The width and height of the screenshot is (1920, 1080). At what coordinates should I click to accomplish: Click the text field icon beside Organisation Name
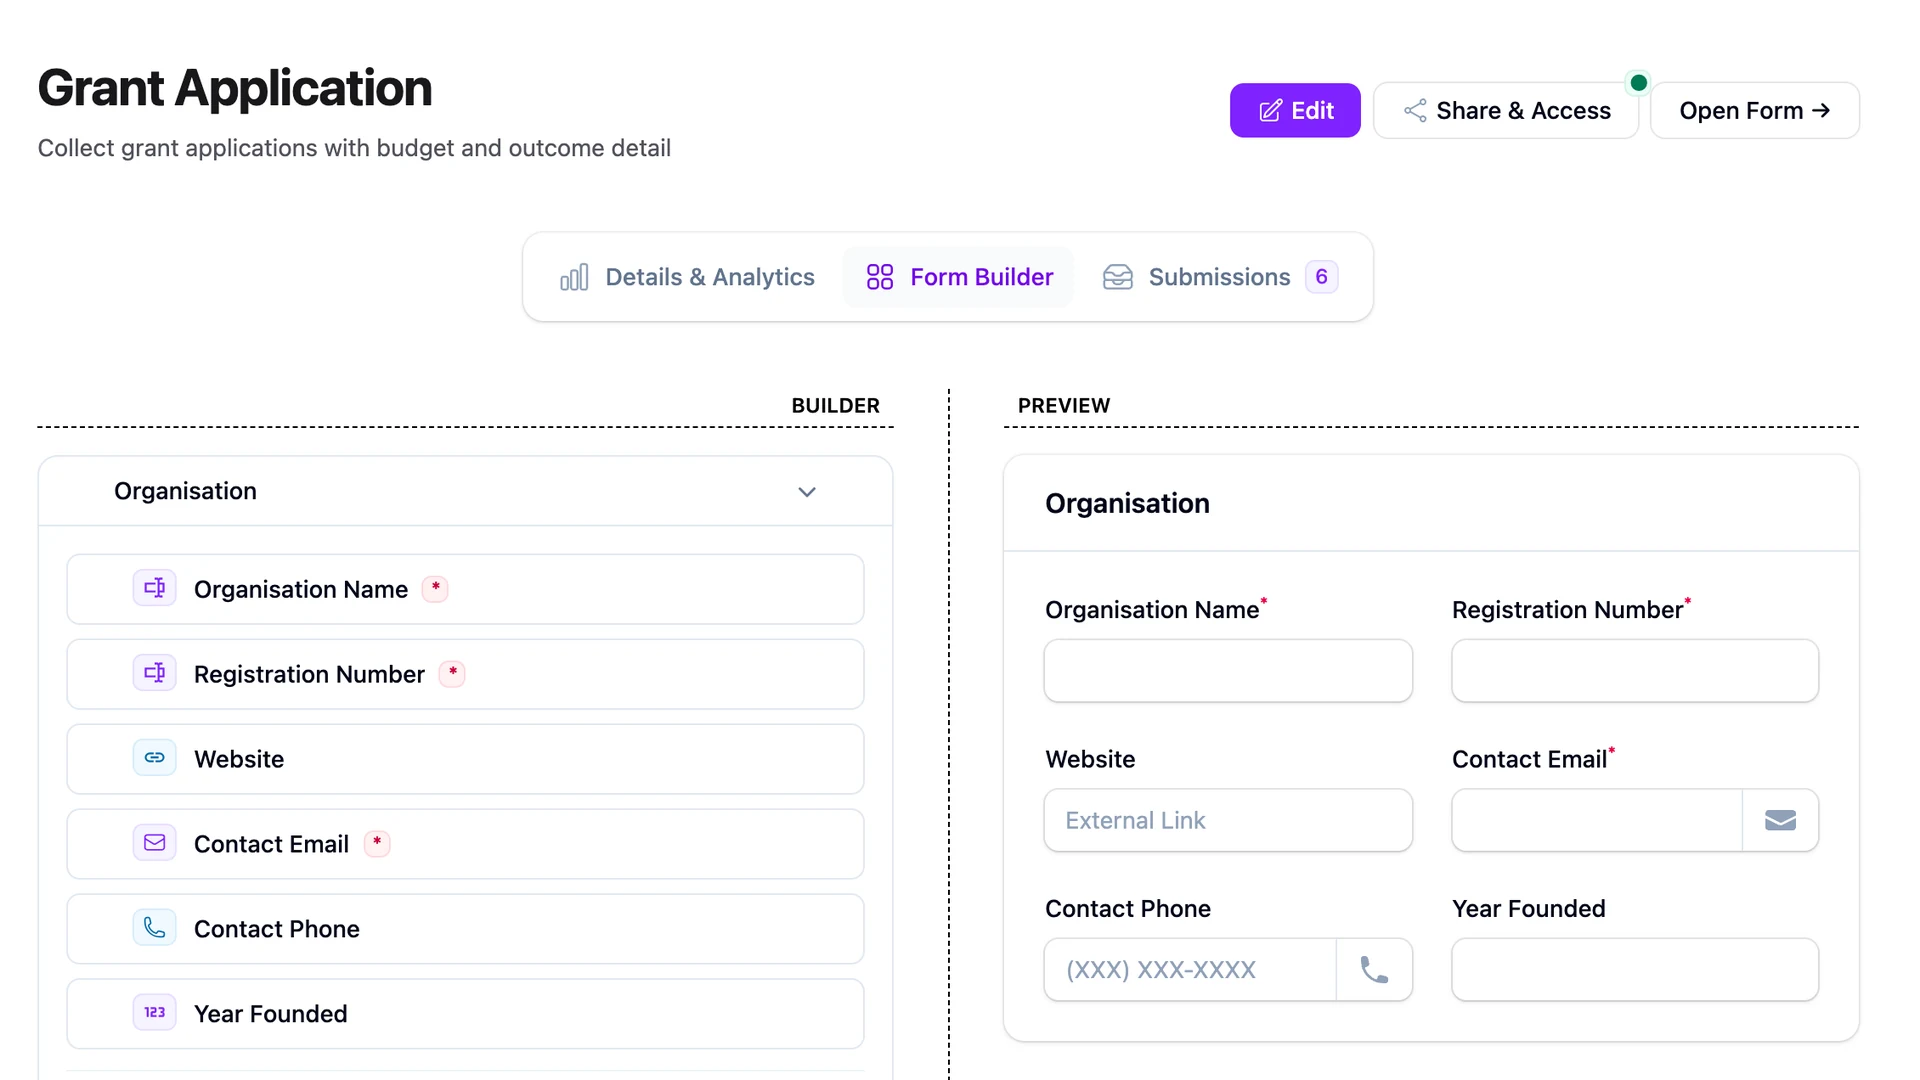coord(155,588)
